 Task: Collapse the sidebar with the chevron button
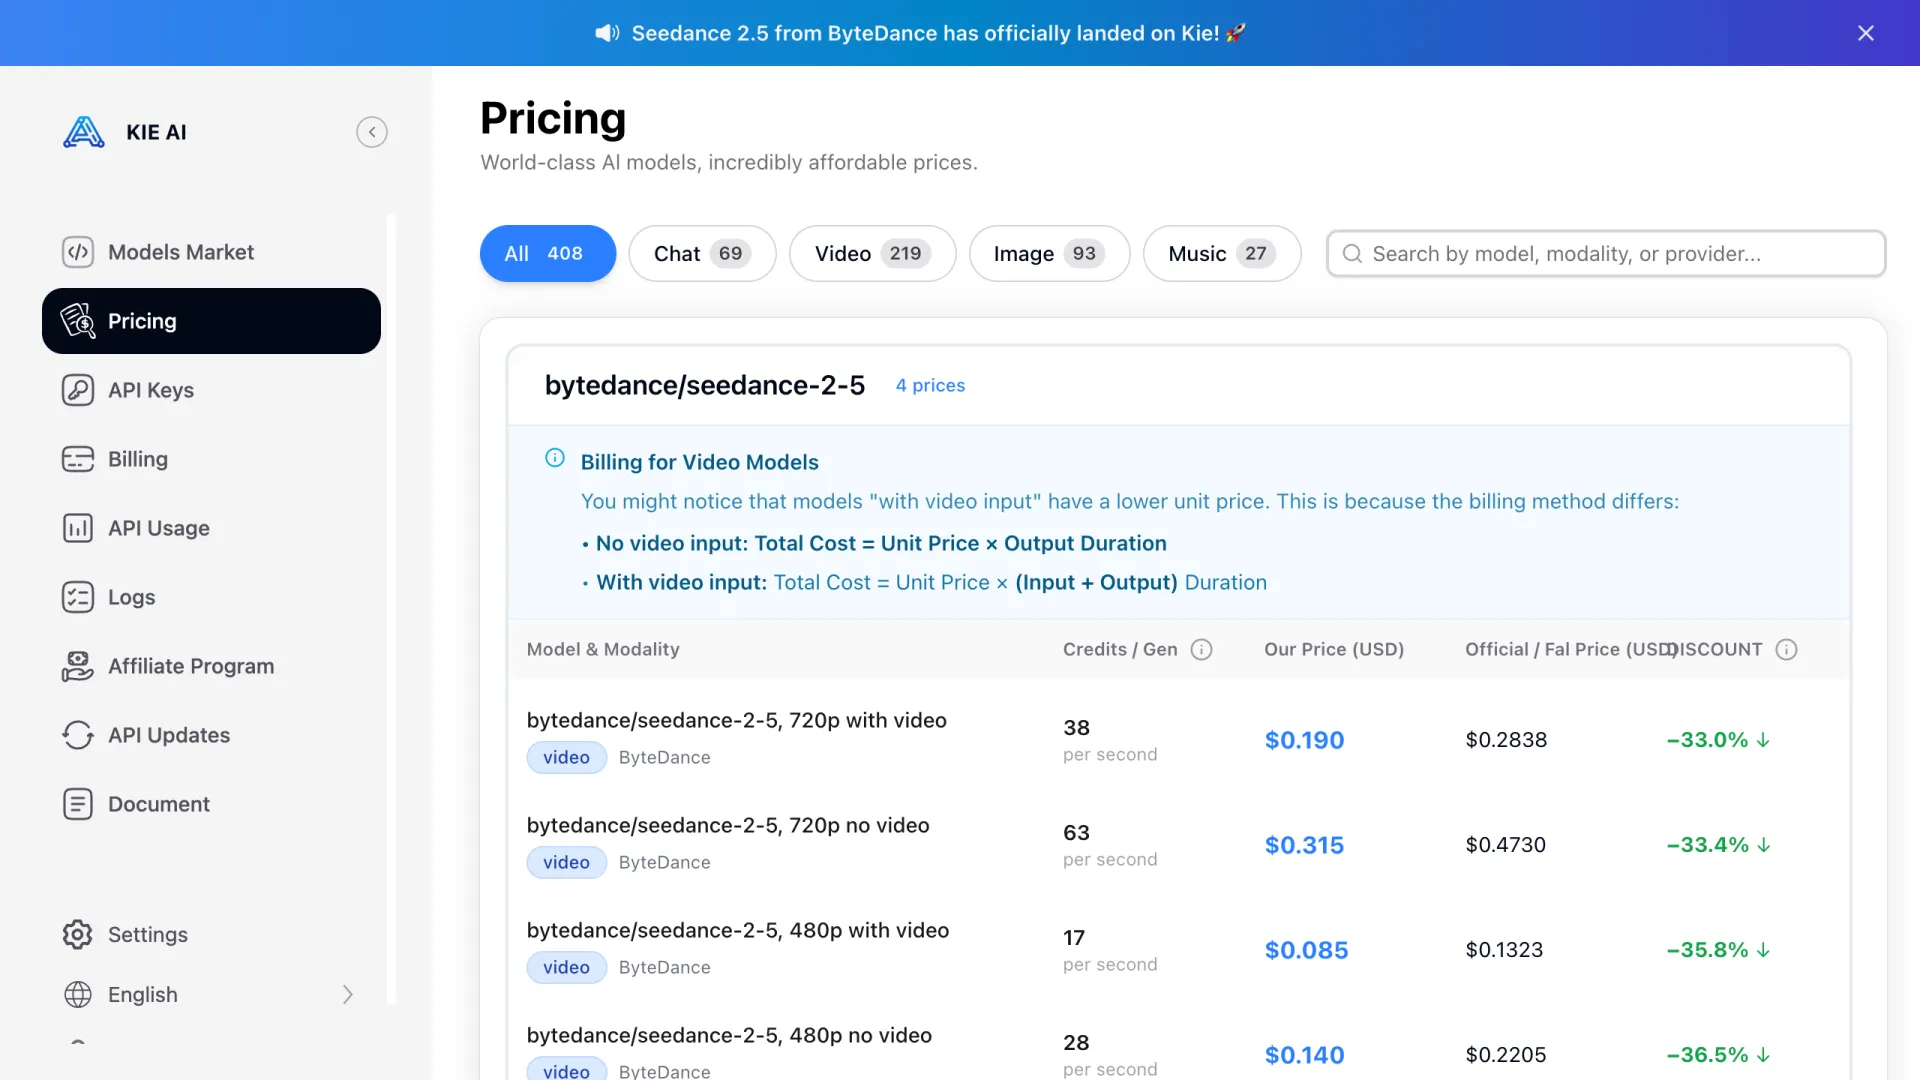click(x=372, y=132)
